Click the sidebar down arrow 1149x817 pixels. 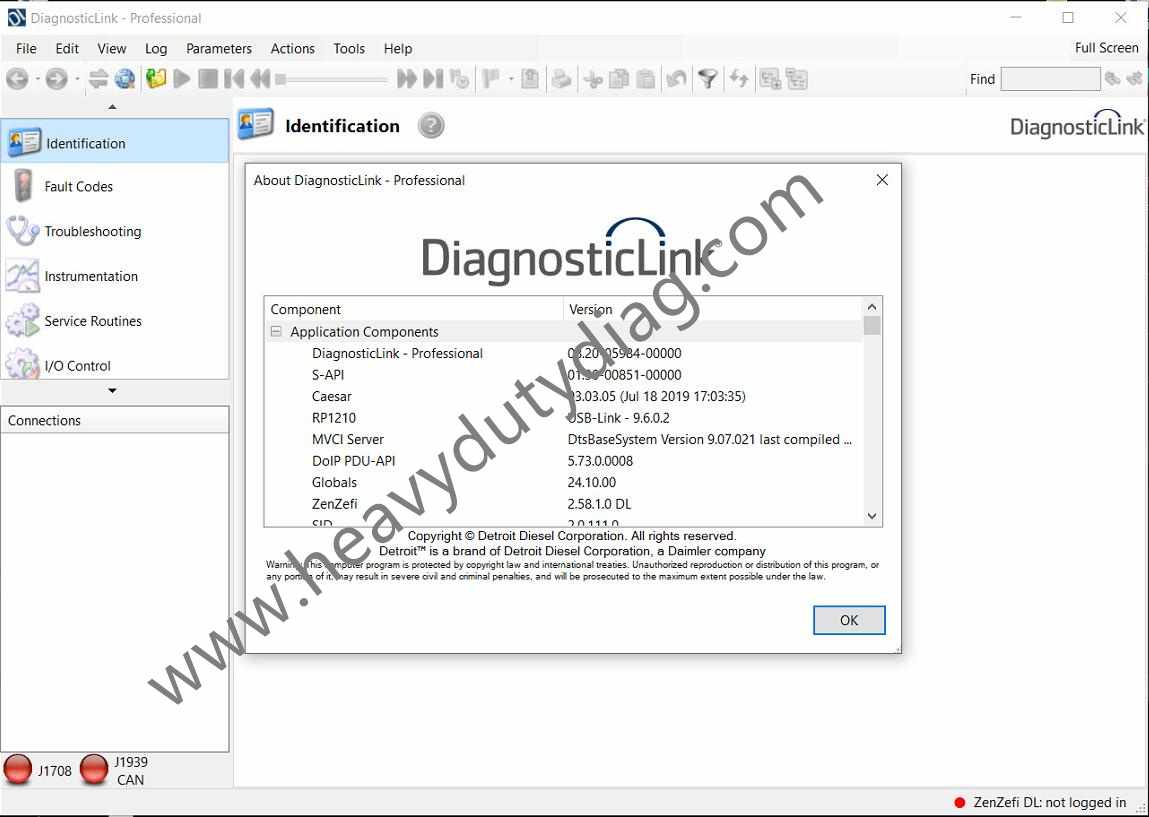[112, 391]
